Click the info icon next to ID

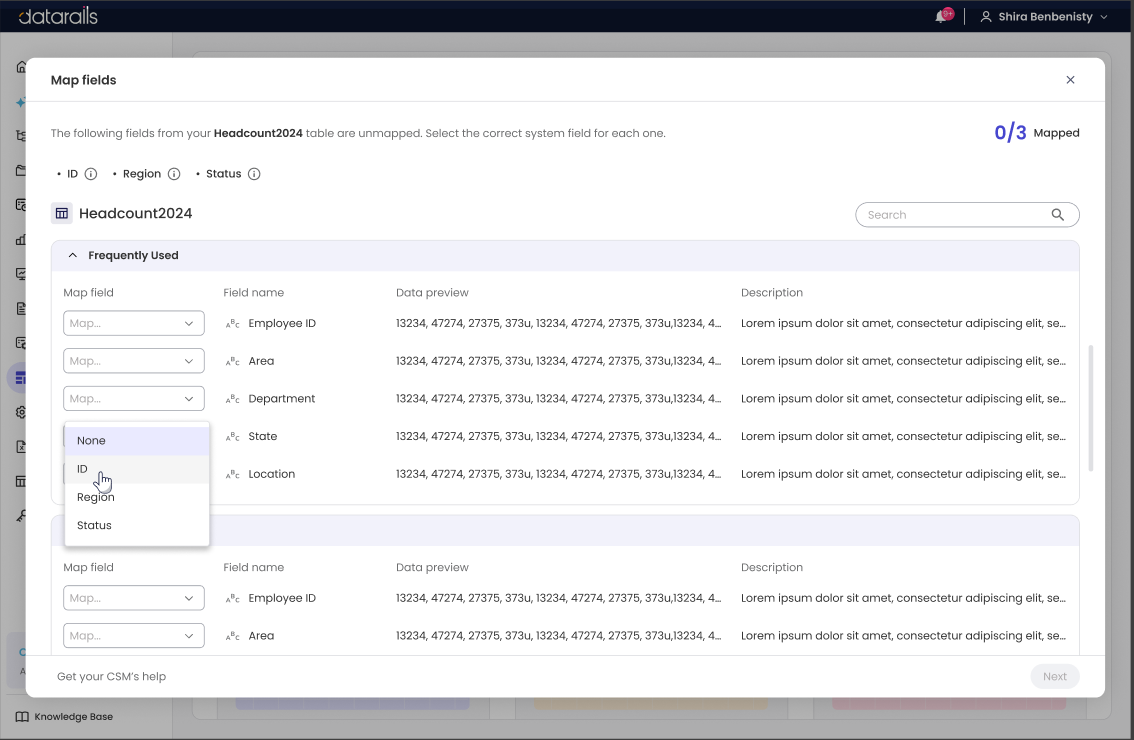91,173
